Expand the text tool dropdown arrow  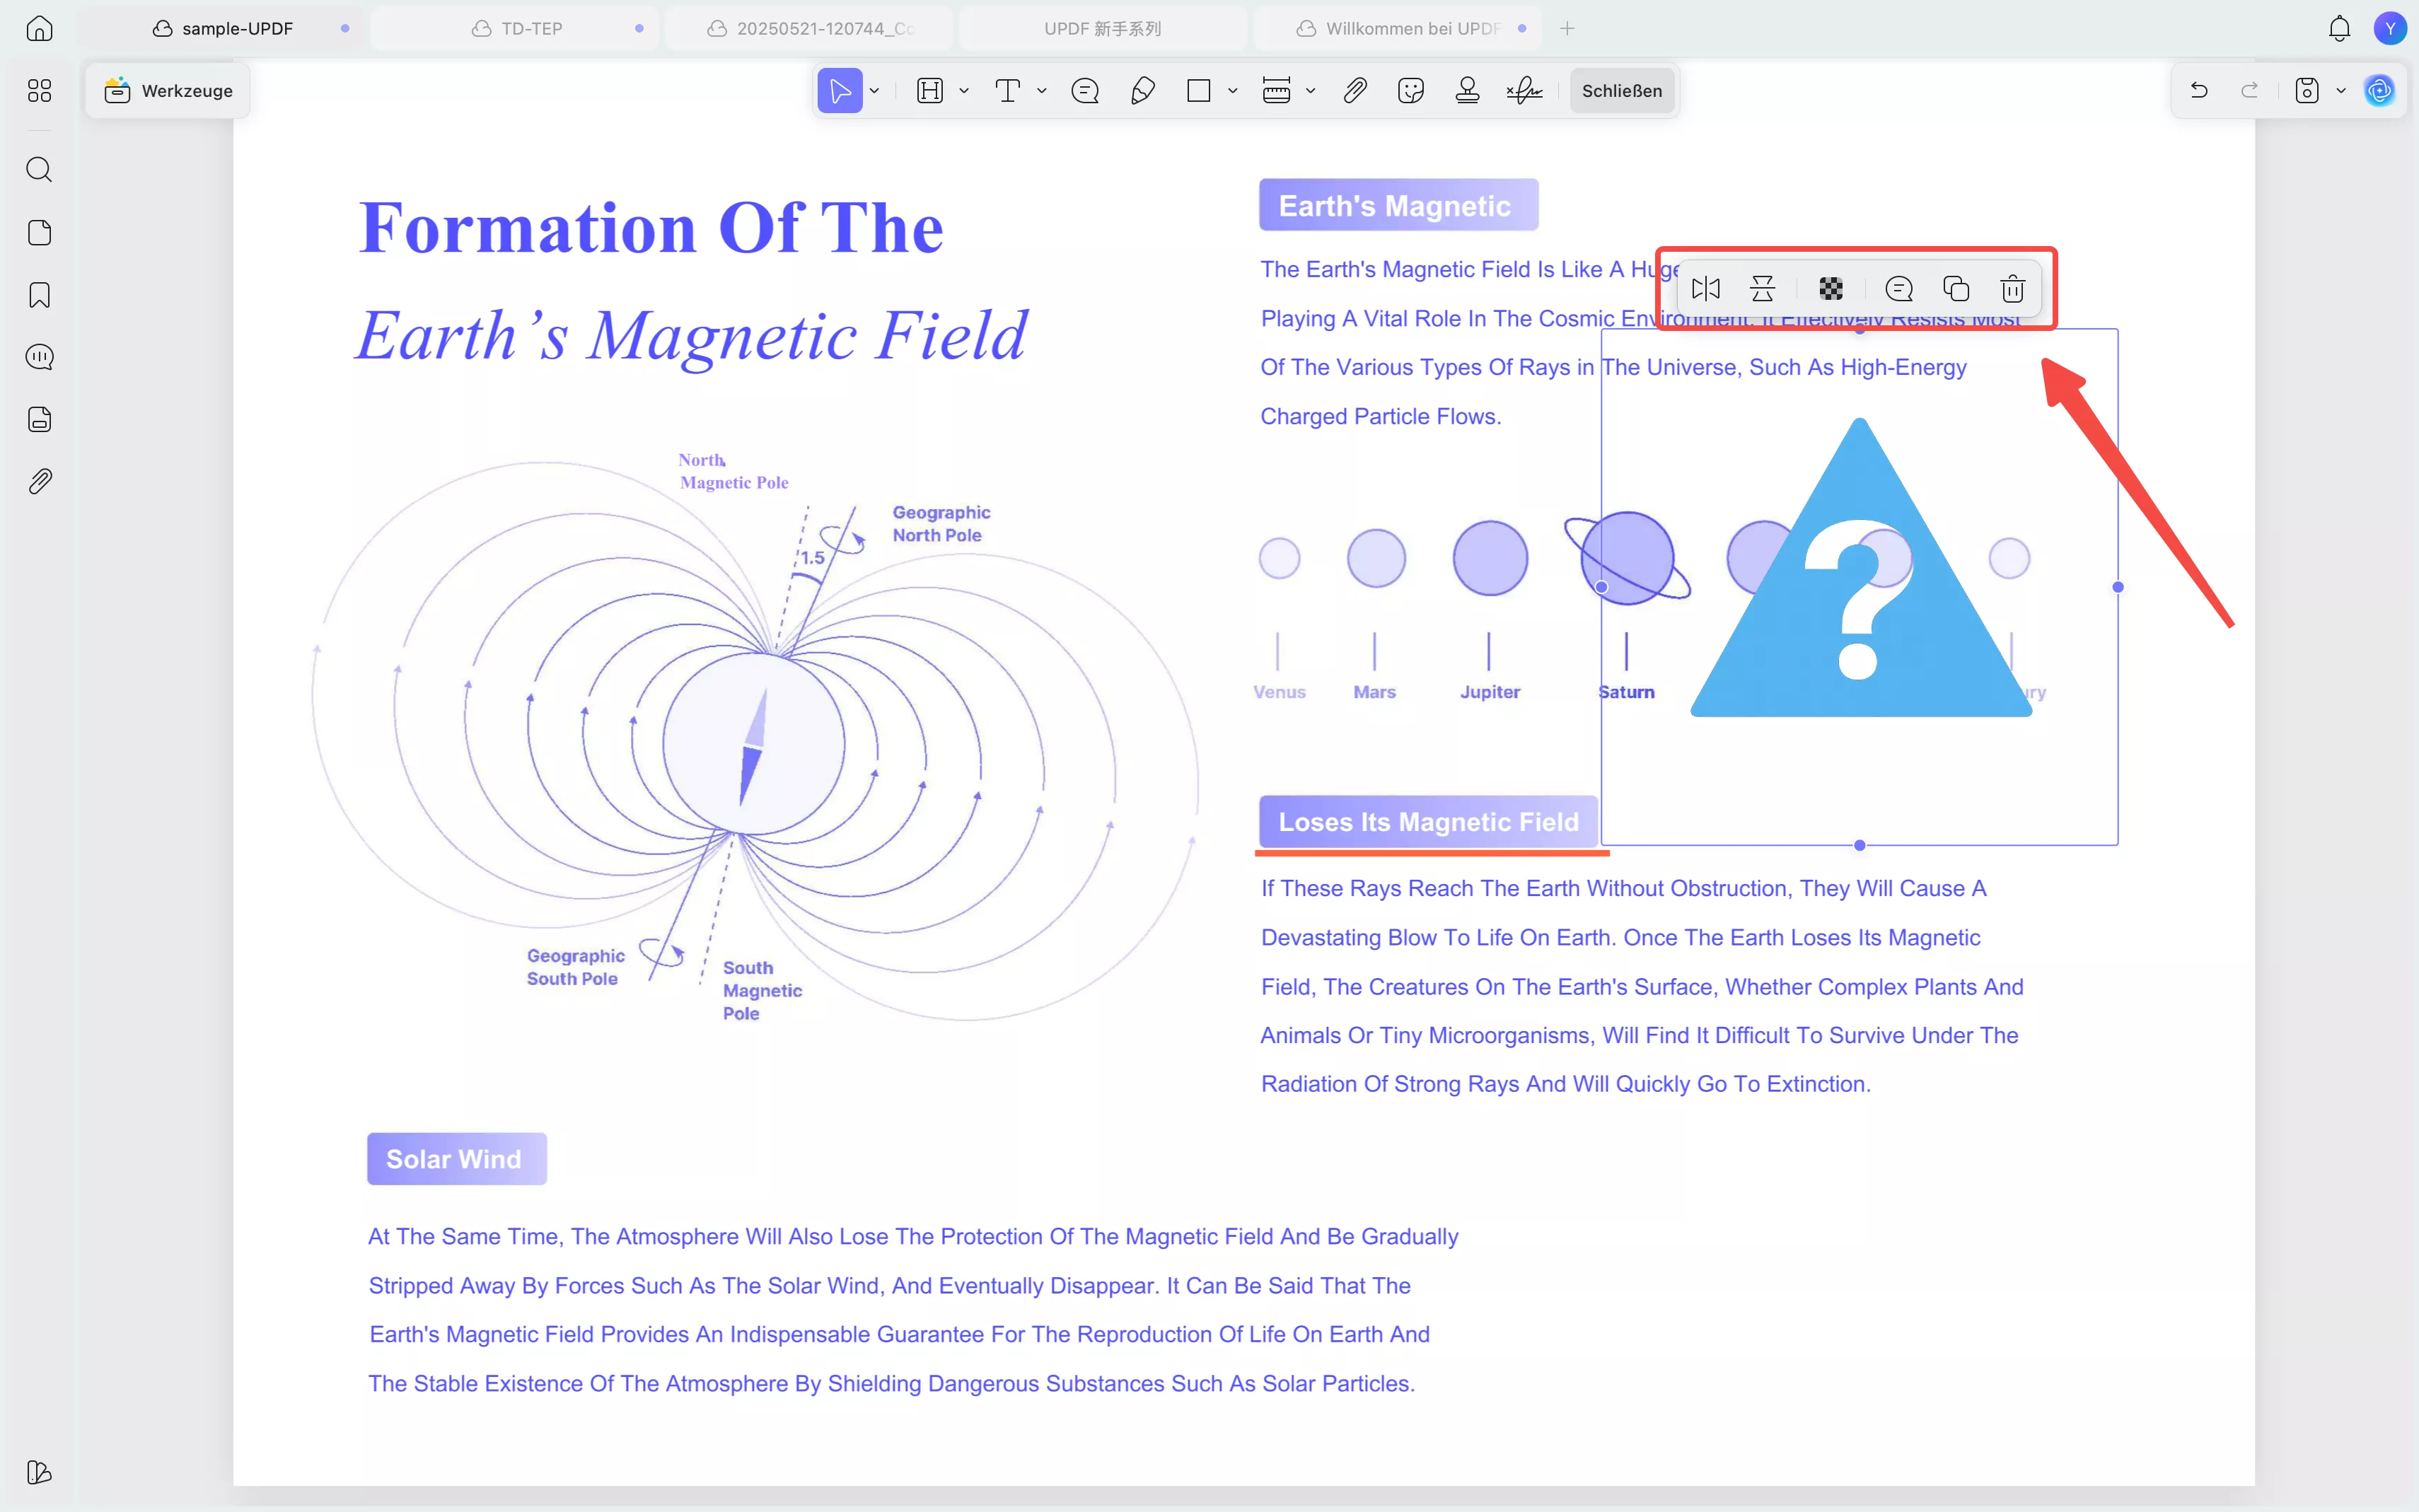coord(1042,91)
